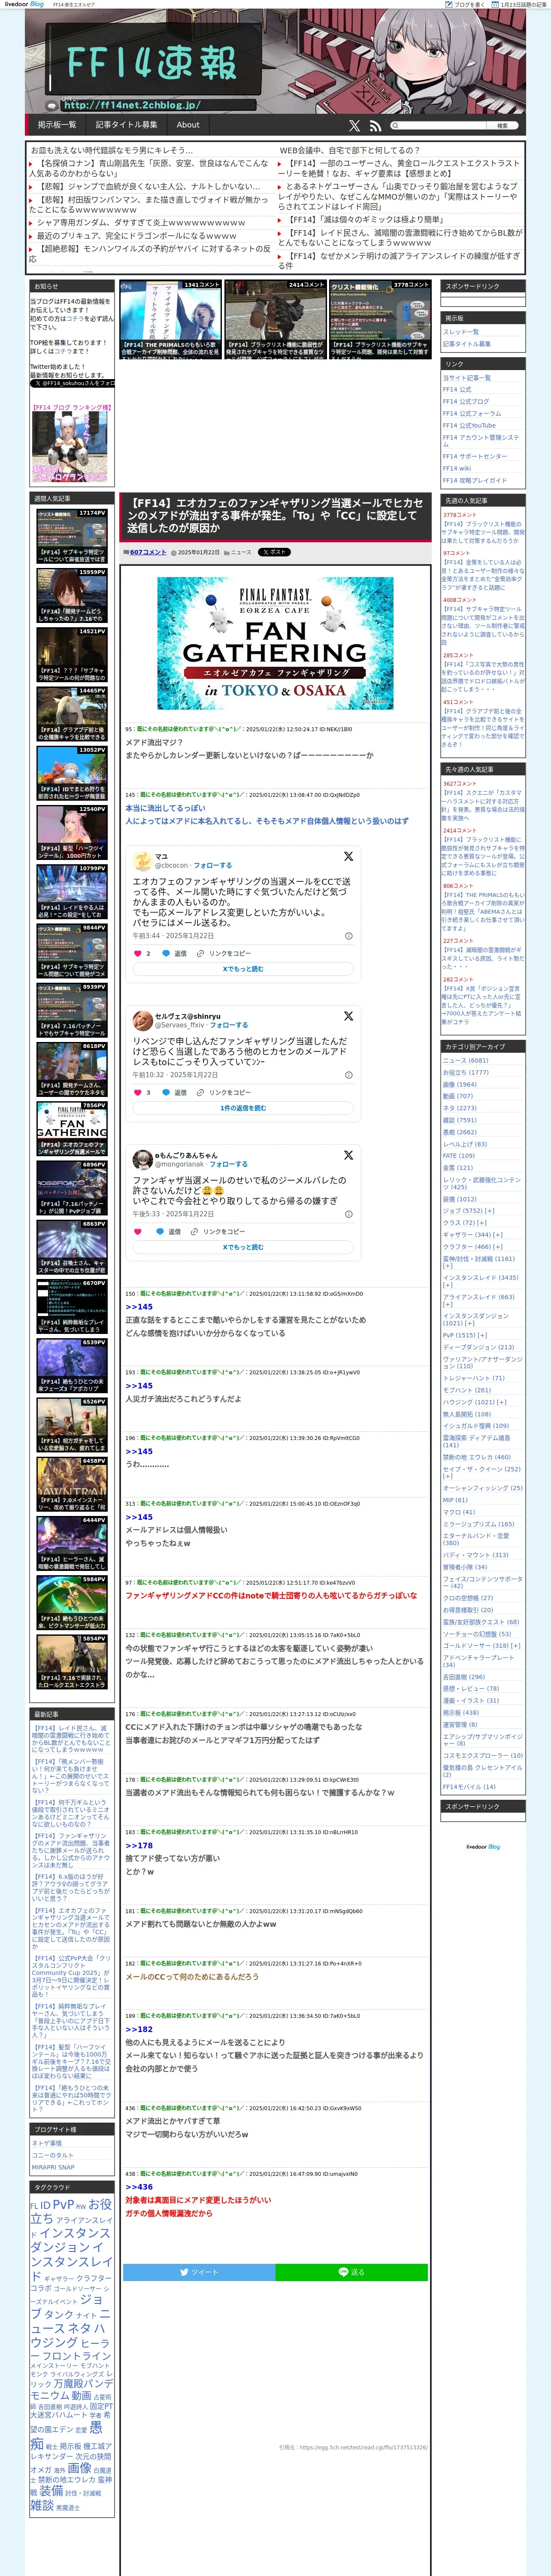551x2576 pixels.
Task: Open the info icon on マユ's tweet
Action: click(x=348, y=936)
